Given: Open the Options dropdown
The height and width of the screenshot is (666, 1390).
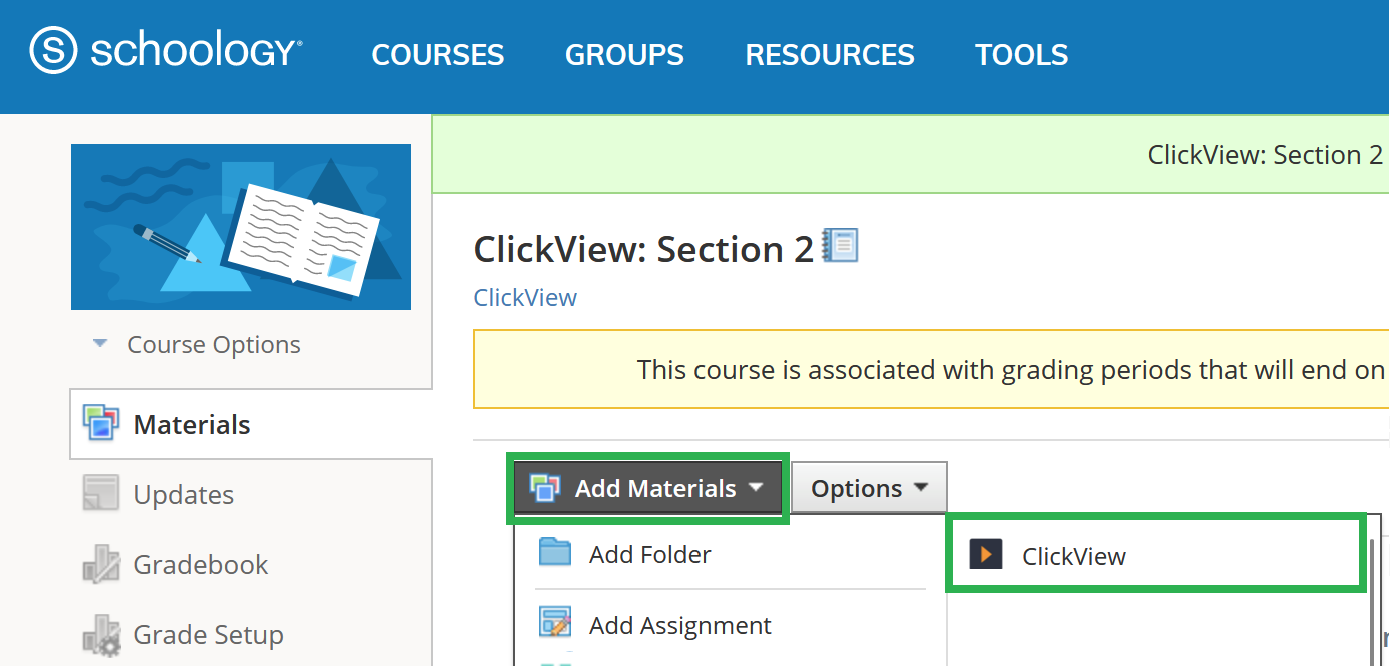Looking at the screenshot, I should (869, 488).
